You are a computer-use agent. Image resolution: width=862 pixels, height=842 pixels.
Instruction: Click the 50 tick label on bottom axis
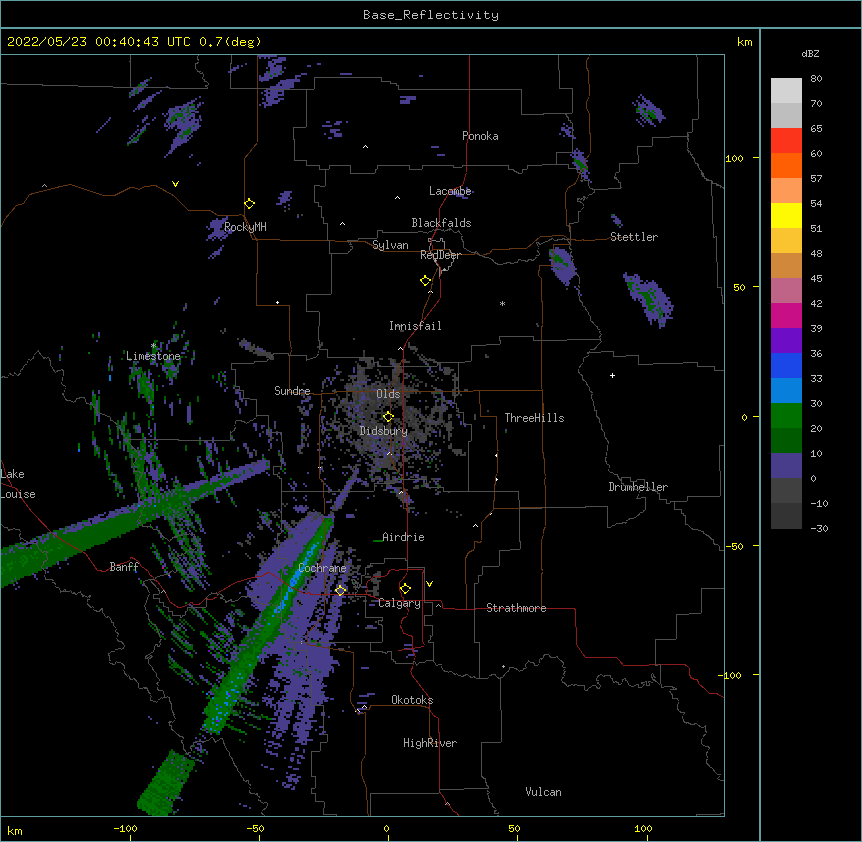[514, 828]
